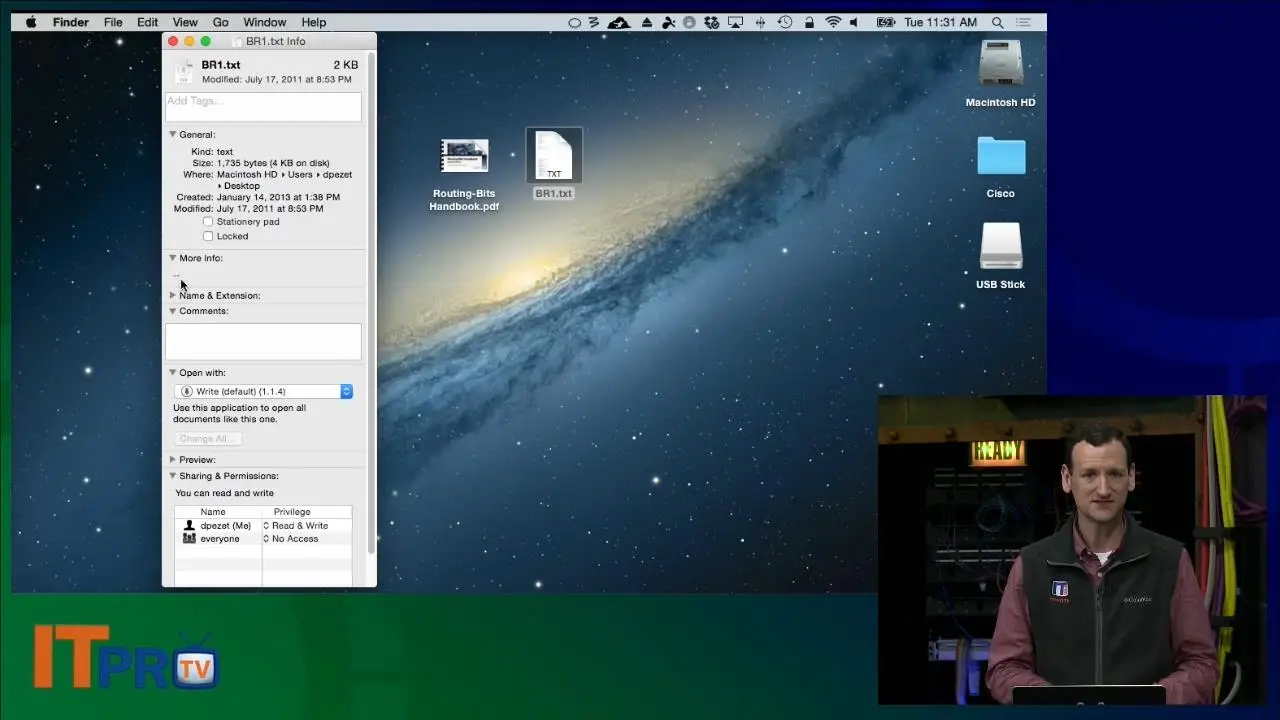Screen dimensions: 1280x720
Task: Open the File menu
Action: click(x=113, y=22)
